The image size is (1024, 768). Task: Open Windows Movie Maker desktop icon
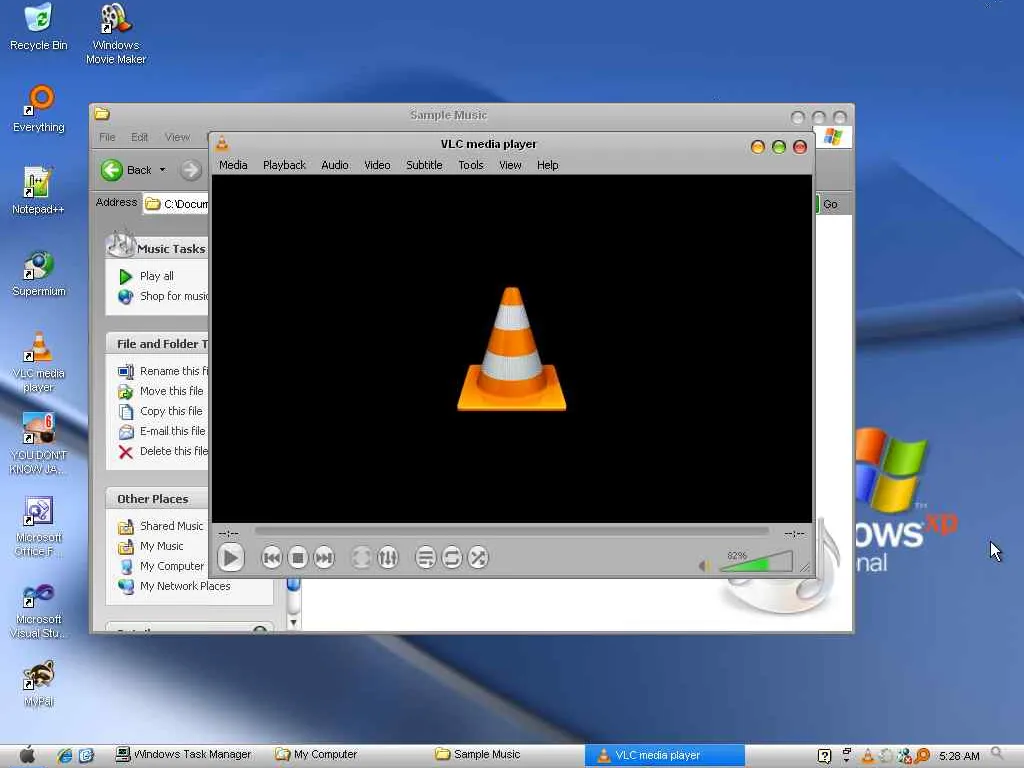tap(116, 34)
